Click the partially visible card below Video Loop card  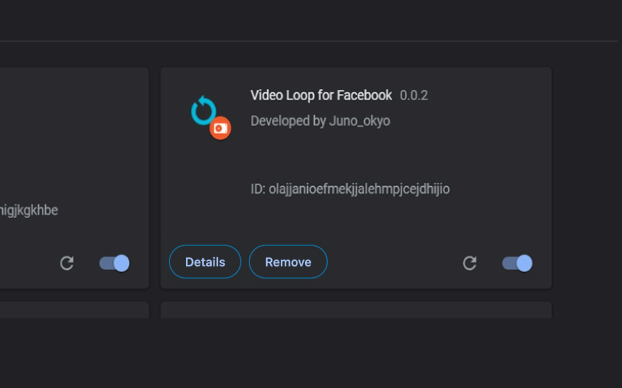click(x=356, y=310)
